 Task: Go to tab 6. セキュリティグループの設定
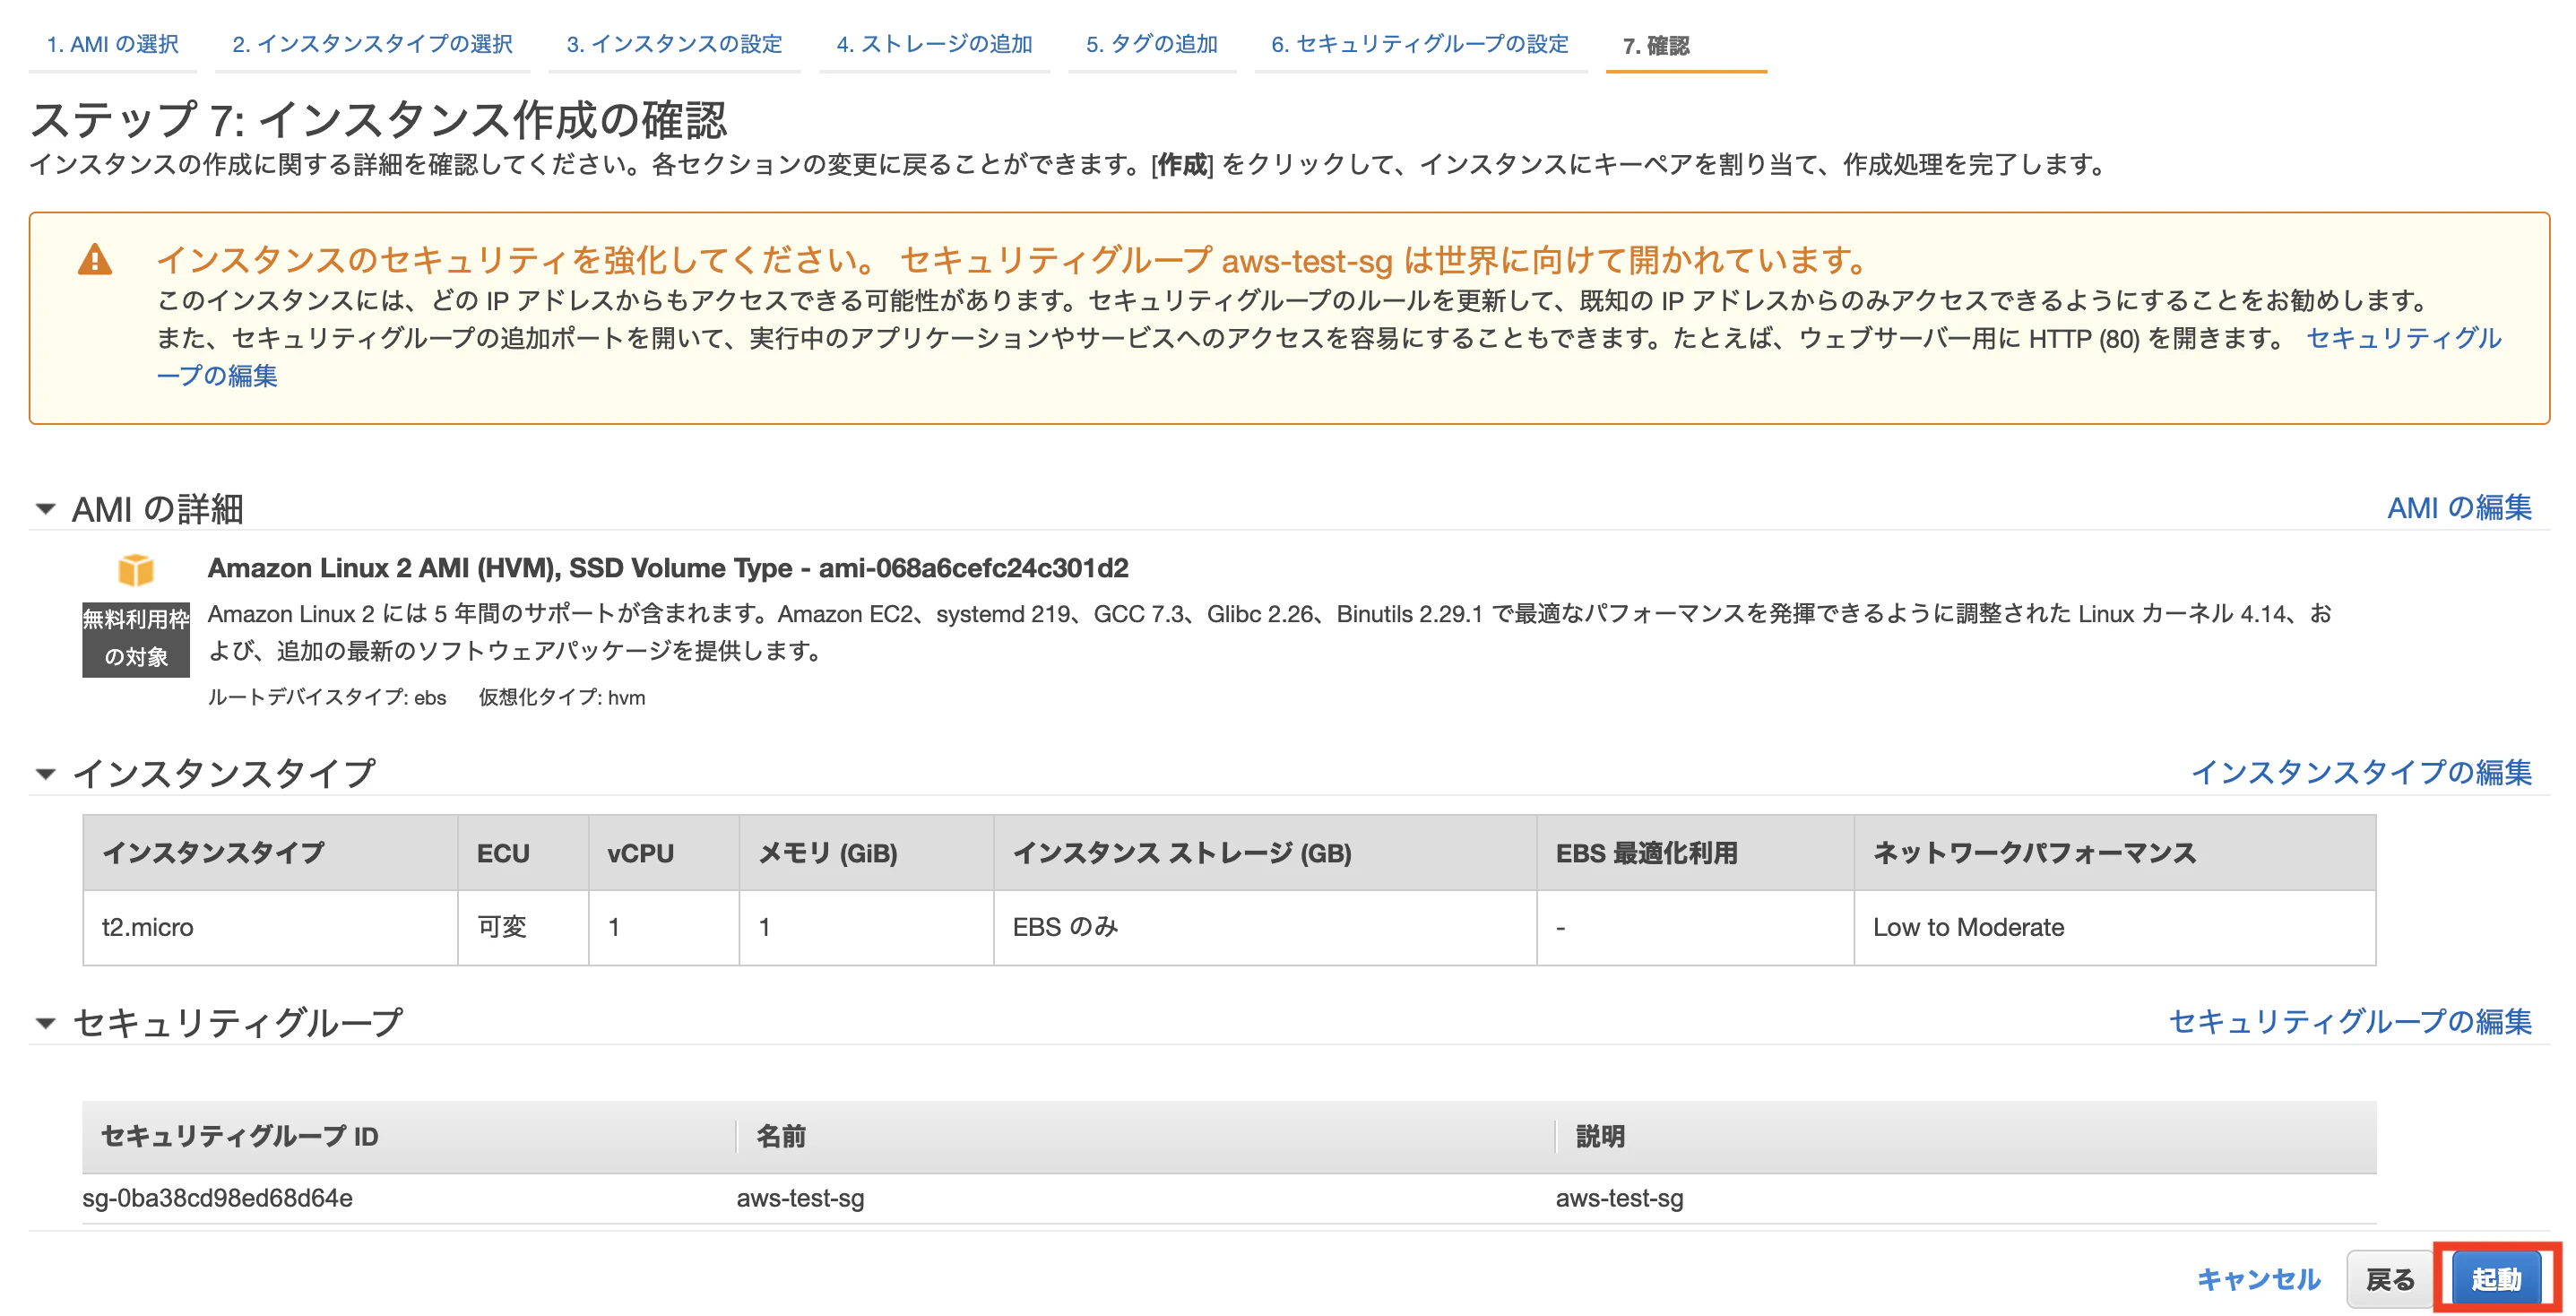point(1420,44)
